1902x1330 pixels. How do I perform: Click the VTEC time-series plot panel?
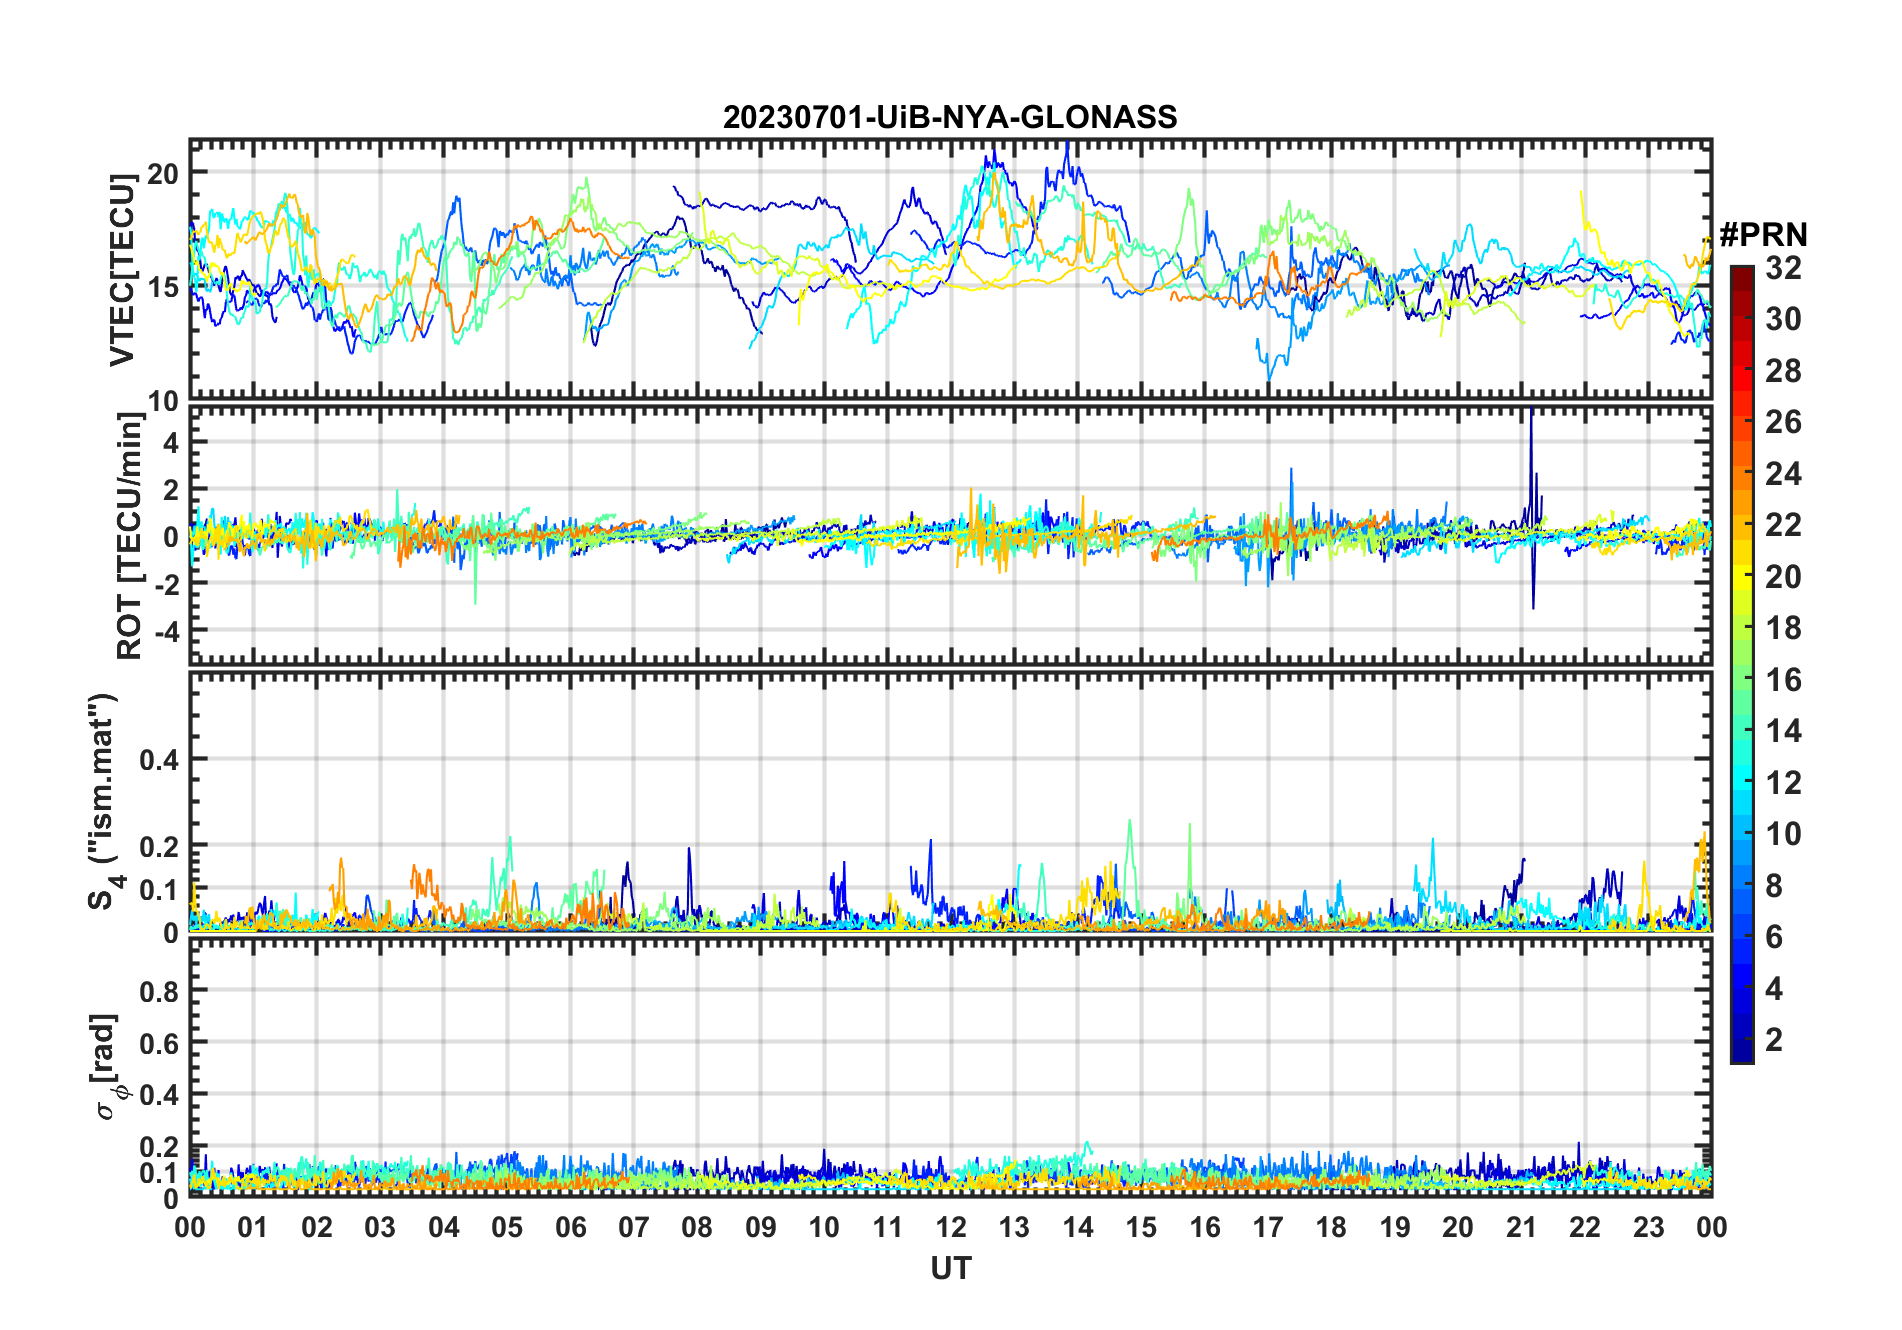coord(951,270)
